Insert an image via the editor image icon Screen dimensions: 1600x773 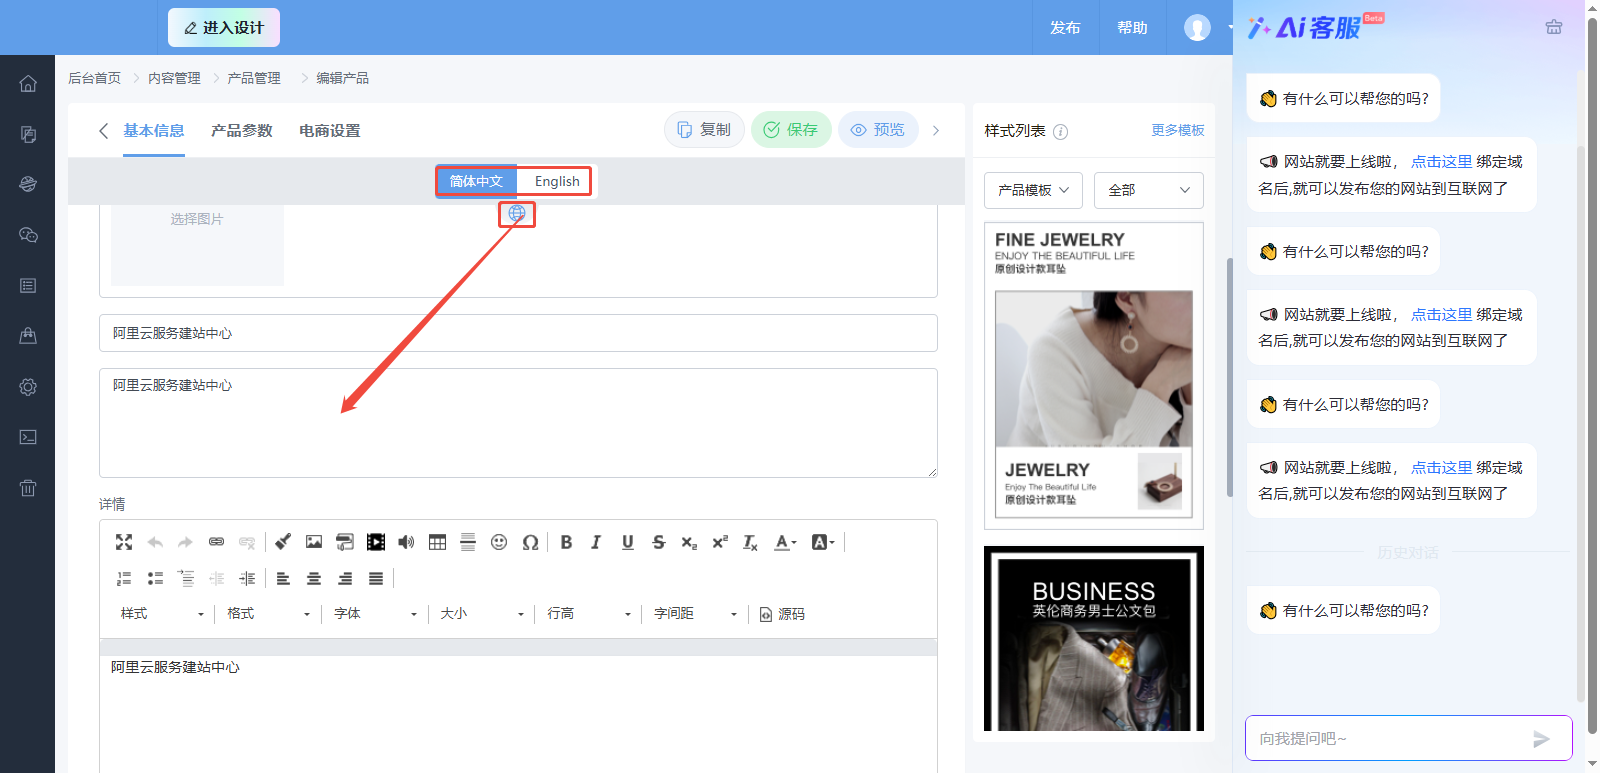[314, 542]
